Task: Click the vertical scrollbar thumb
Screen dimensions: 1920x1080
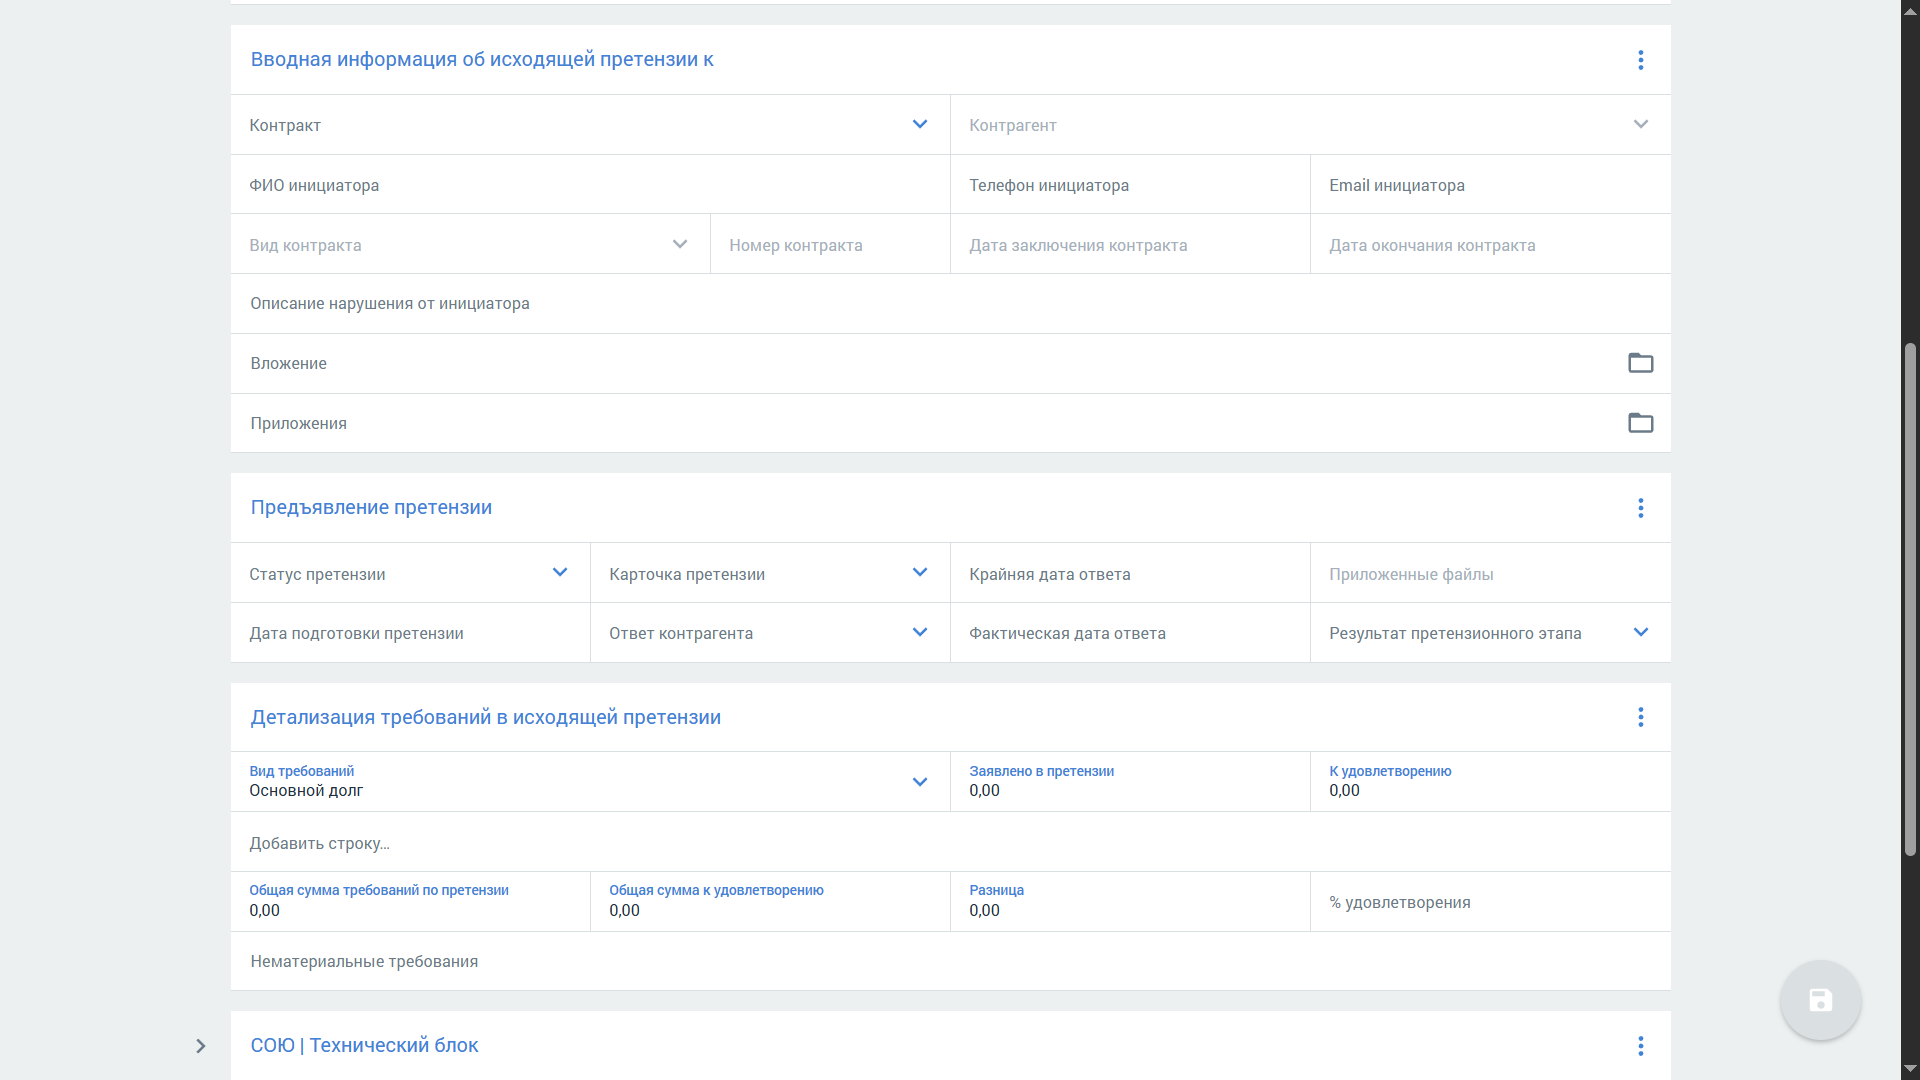Action: click(1910, 599)
